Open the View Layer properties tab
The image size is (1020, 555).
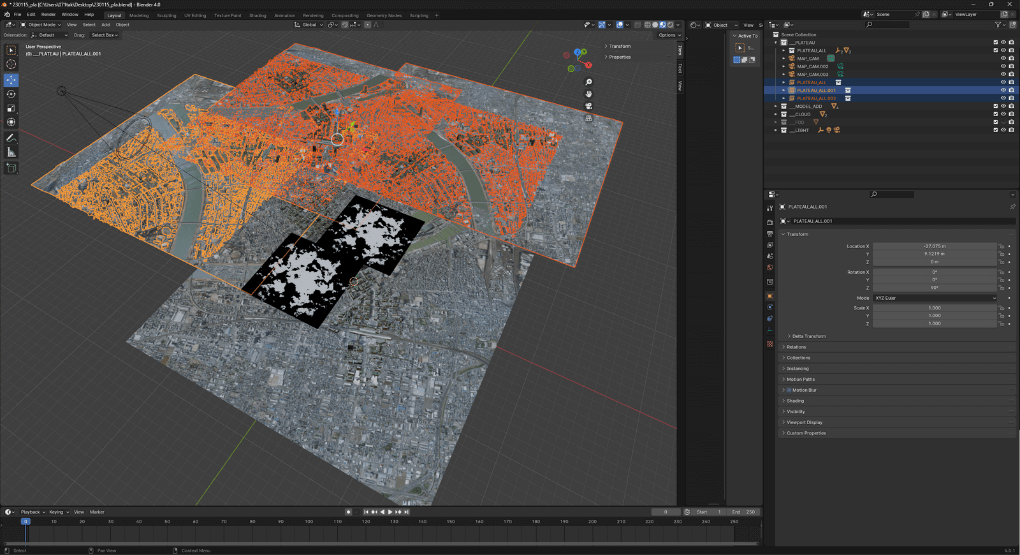[x=770, y=245]
